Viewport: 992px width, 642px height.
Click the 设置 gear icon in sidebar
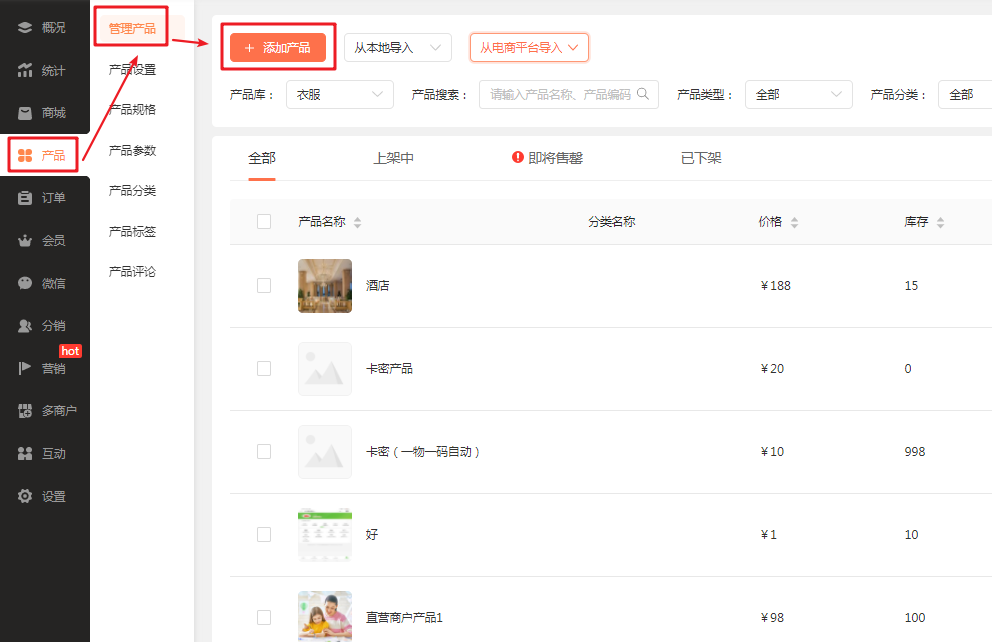[x=25, y=496]
